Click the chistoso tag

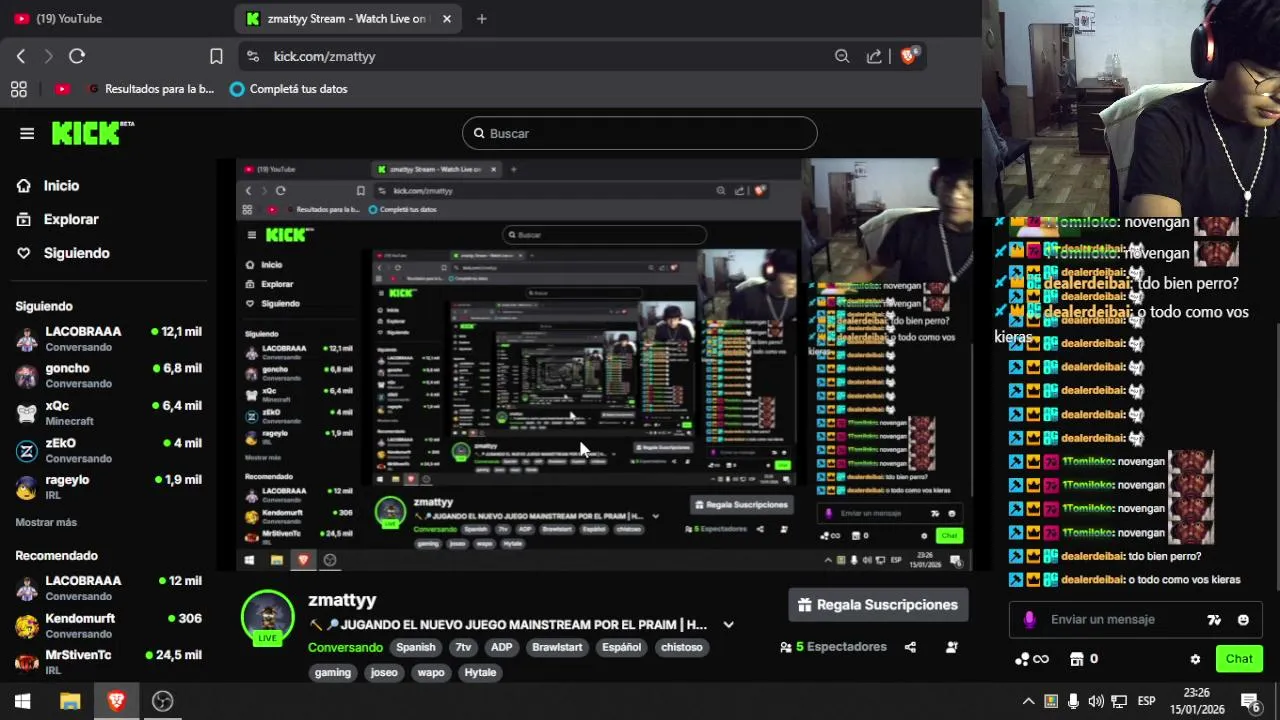pyautogui.click(x=681, y=647)
